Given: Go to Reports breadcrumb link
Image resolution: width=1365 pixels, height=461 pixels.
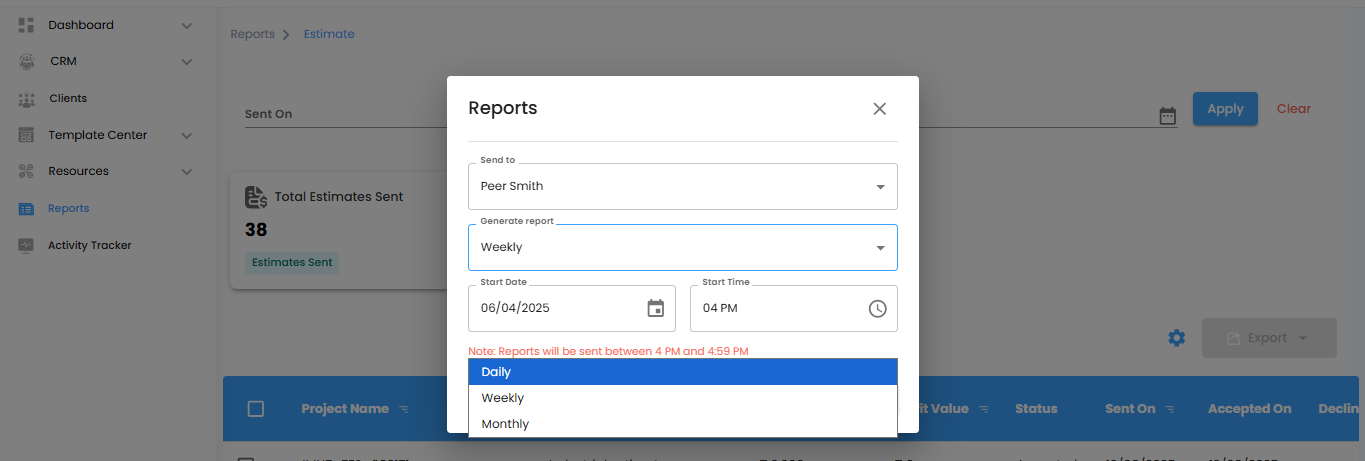Looking at the screenshot, I should (252, 34).
